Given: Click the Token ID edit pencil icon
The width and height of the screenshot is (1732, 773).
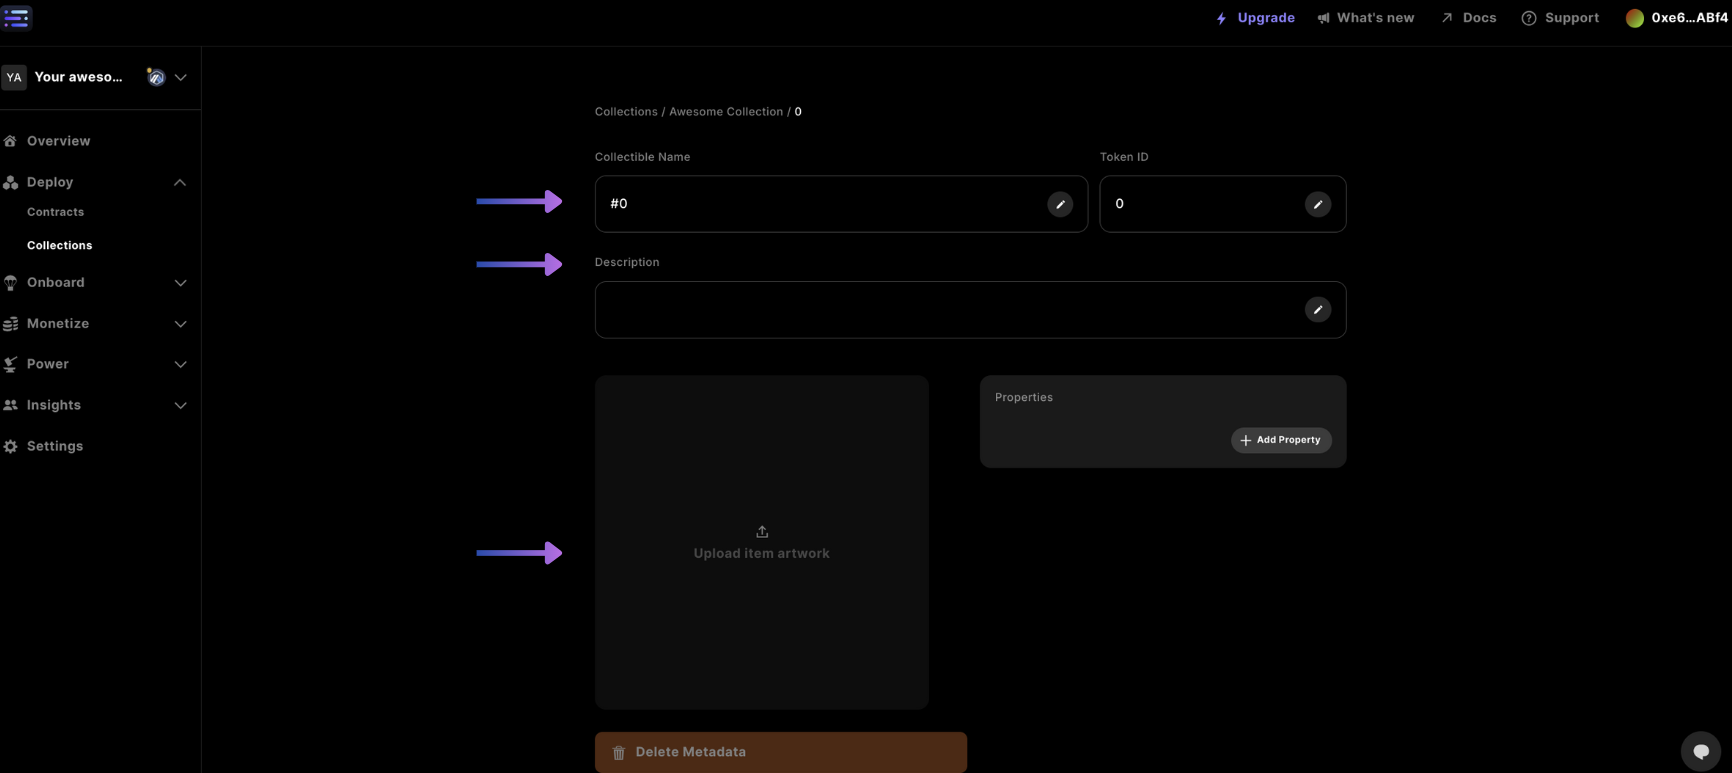Looking at the screenshot, I should [1317, 204].
